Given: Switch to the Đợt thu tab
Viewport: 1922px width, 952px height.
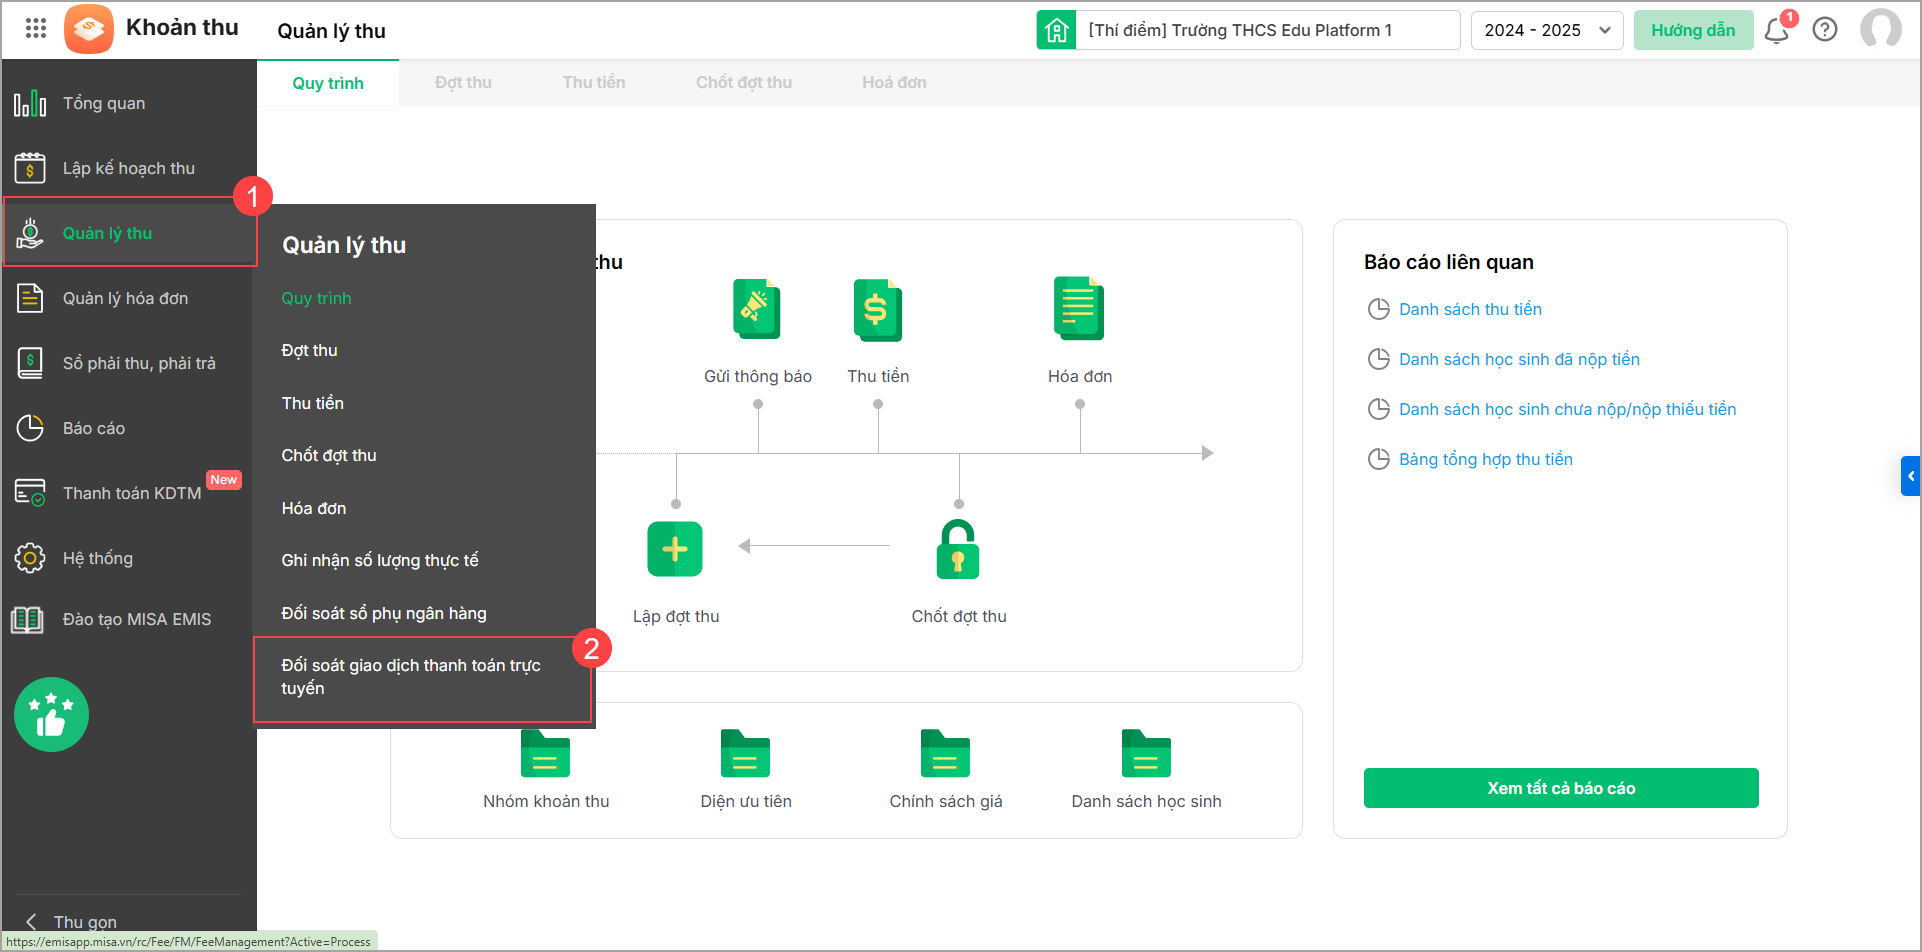Looking at the screenshot, I should pyautogui.click(x=463, y=82).
